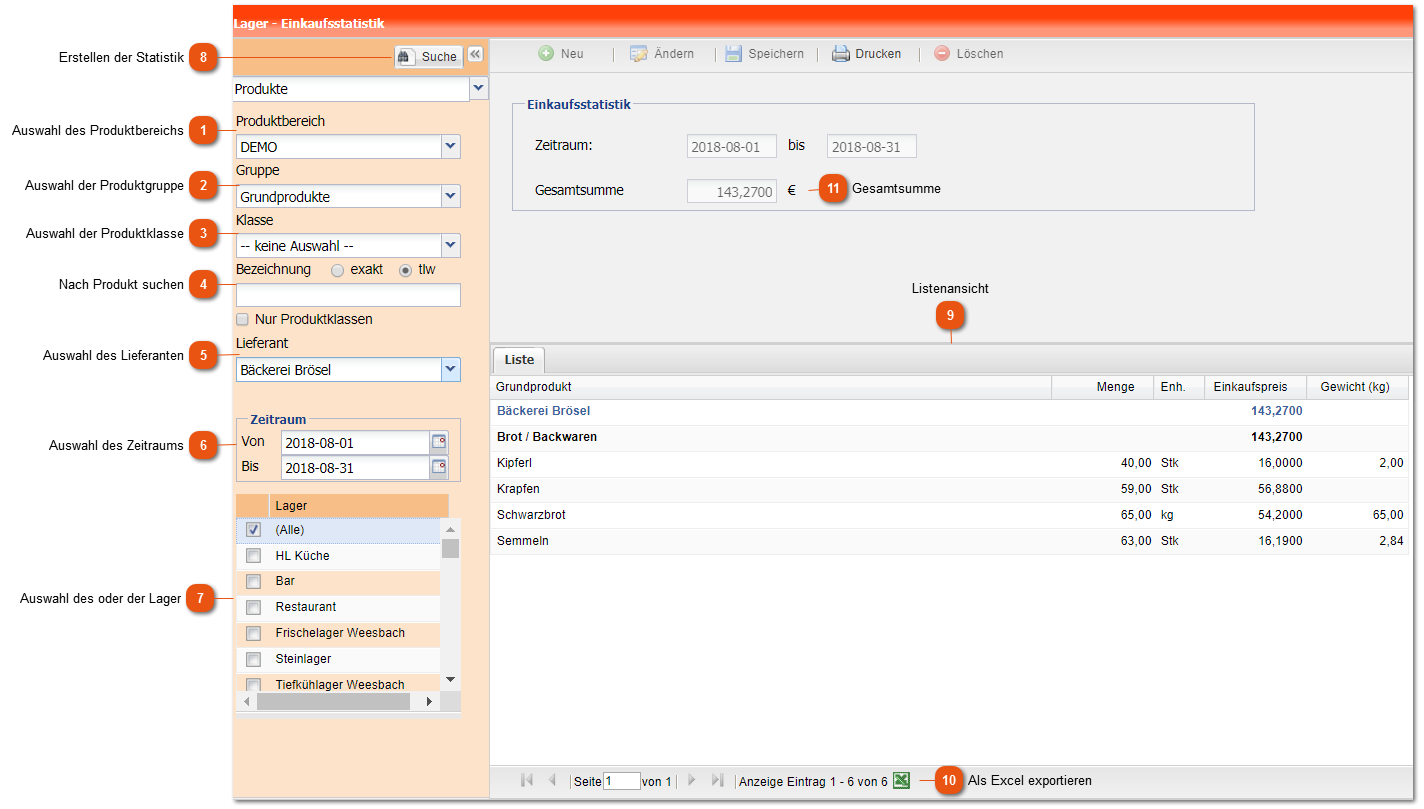Select the Krapfen row
Viewport: 1424px width, 809px height.
pos(950,489)
